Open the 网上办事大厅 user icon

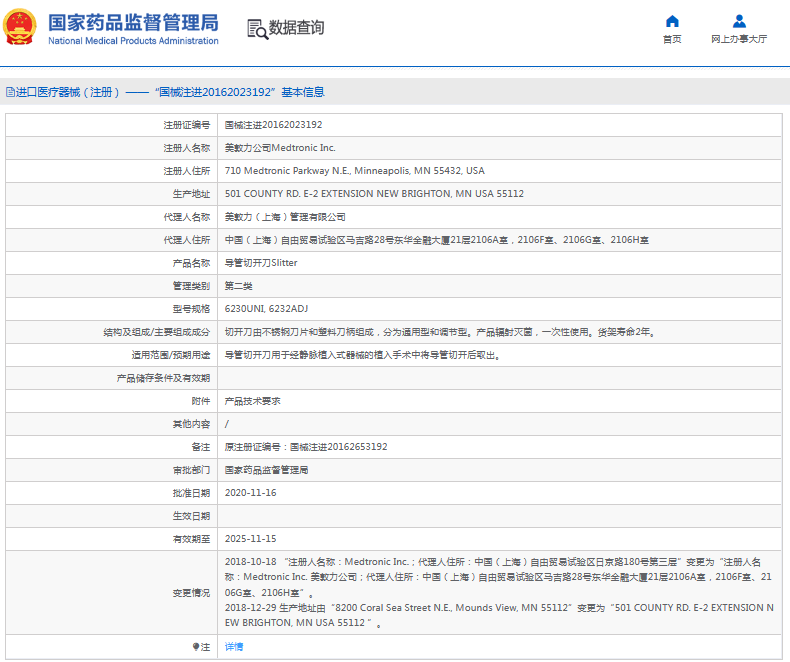pos(739,21)
